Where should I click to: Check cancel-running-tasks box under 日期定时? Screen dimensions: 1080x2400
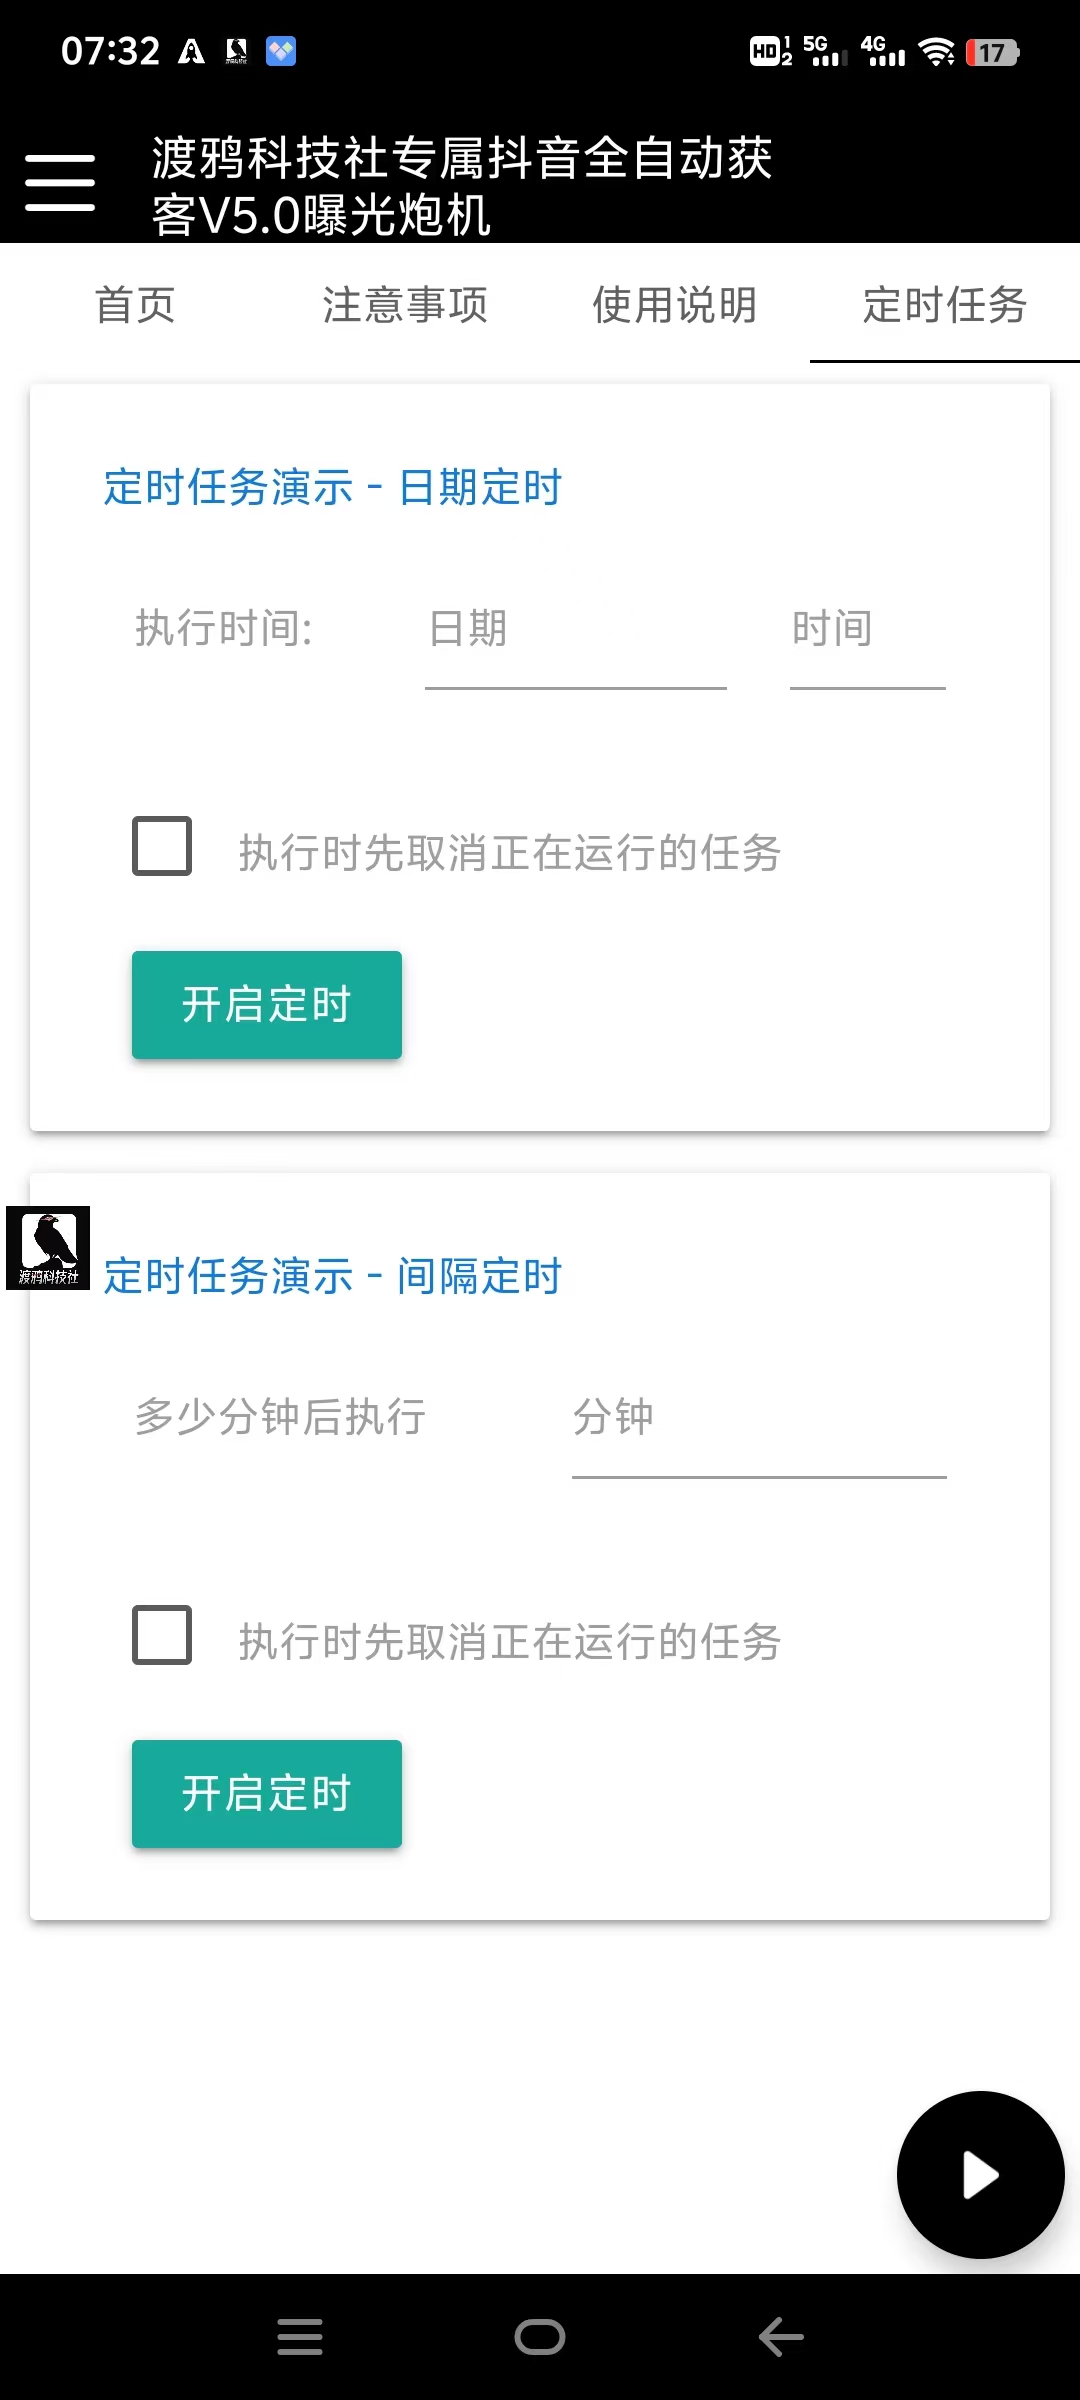162,846
